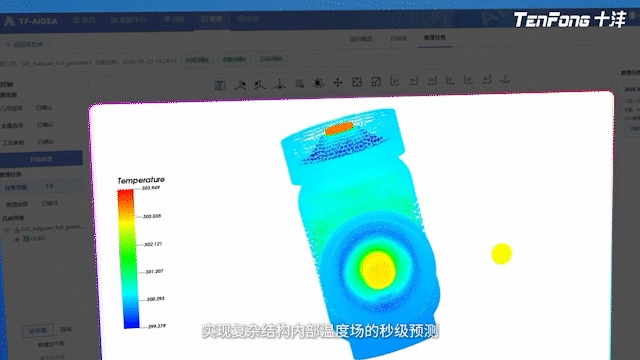Open the 推理任务 tab
Screen dimensions: 640x360
[x=435, y=38]
